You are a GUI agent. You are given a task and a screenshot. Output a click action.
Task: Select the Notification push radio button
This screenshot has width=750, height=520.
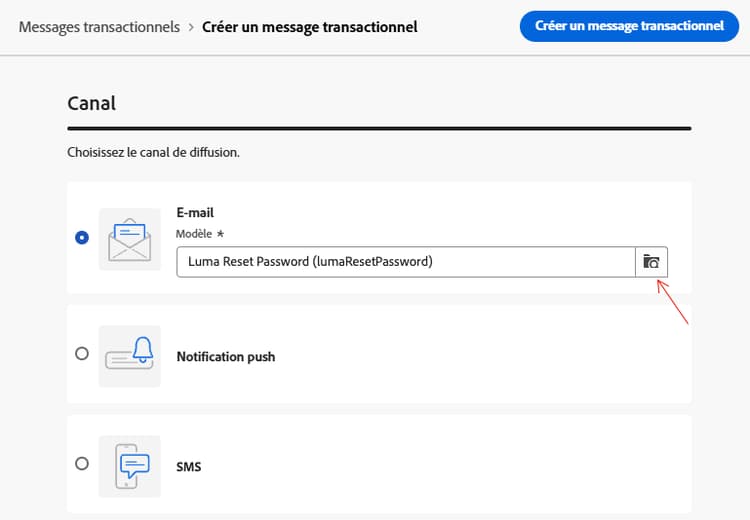pyautogui.click(x=82, y=354)
